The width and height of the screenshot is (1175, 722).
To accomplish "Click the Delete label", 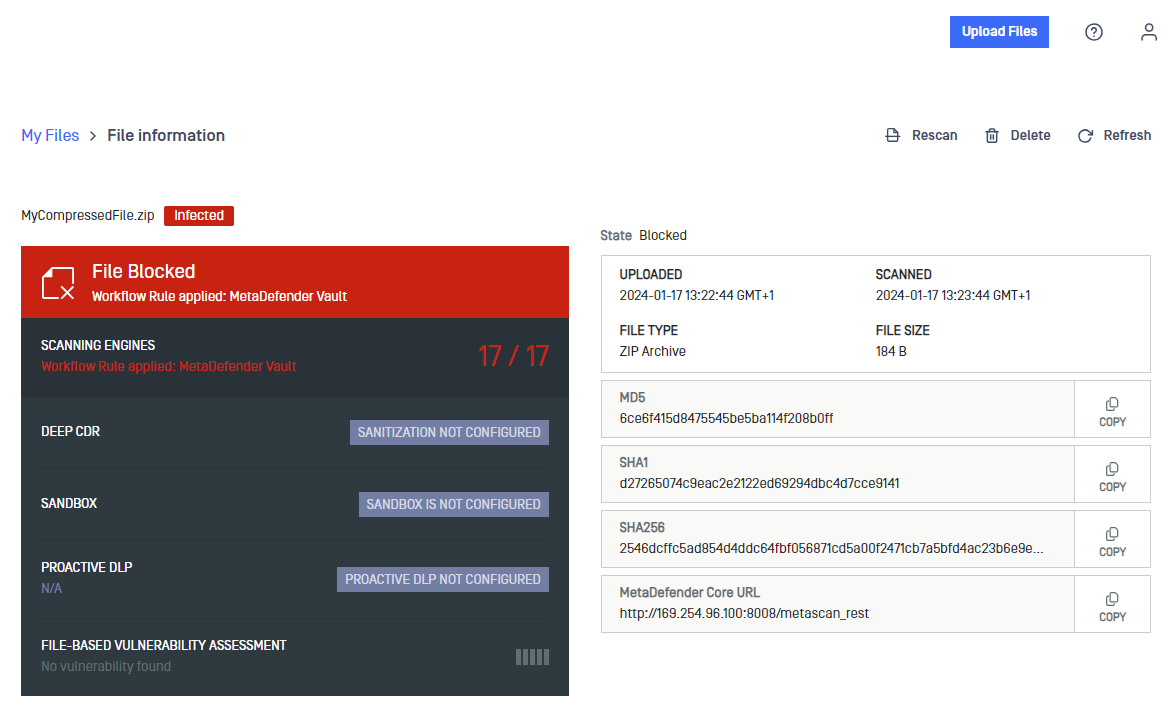I will point(1030,136).
